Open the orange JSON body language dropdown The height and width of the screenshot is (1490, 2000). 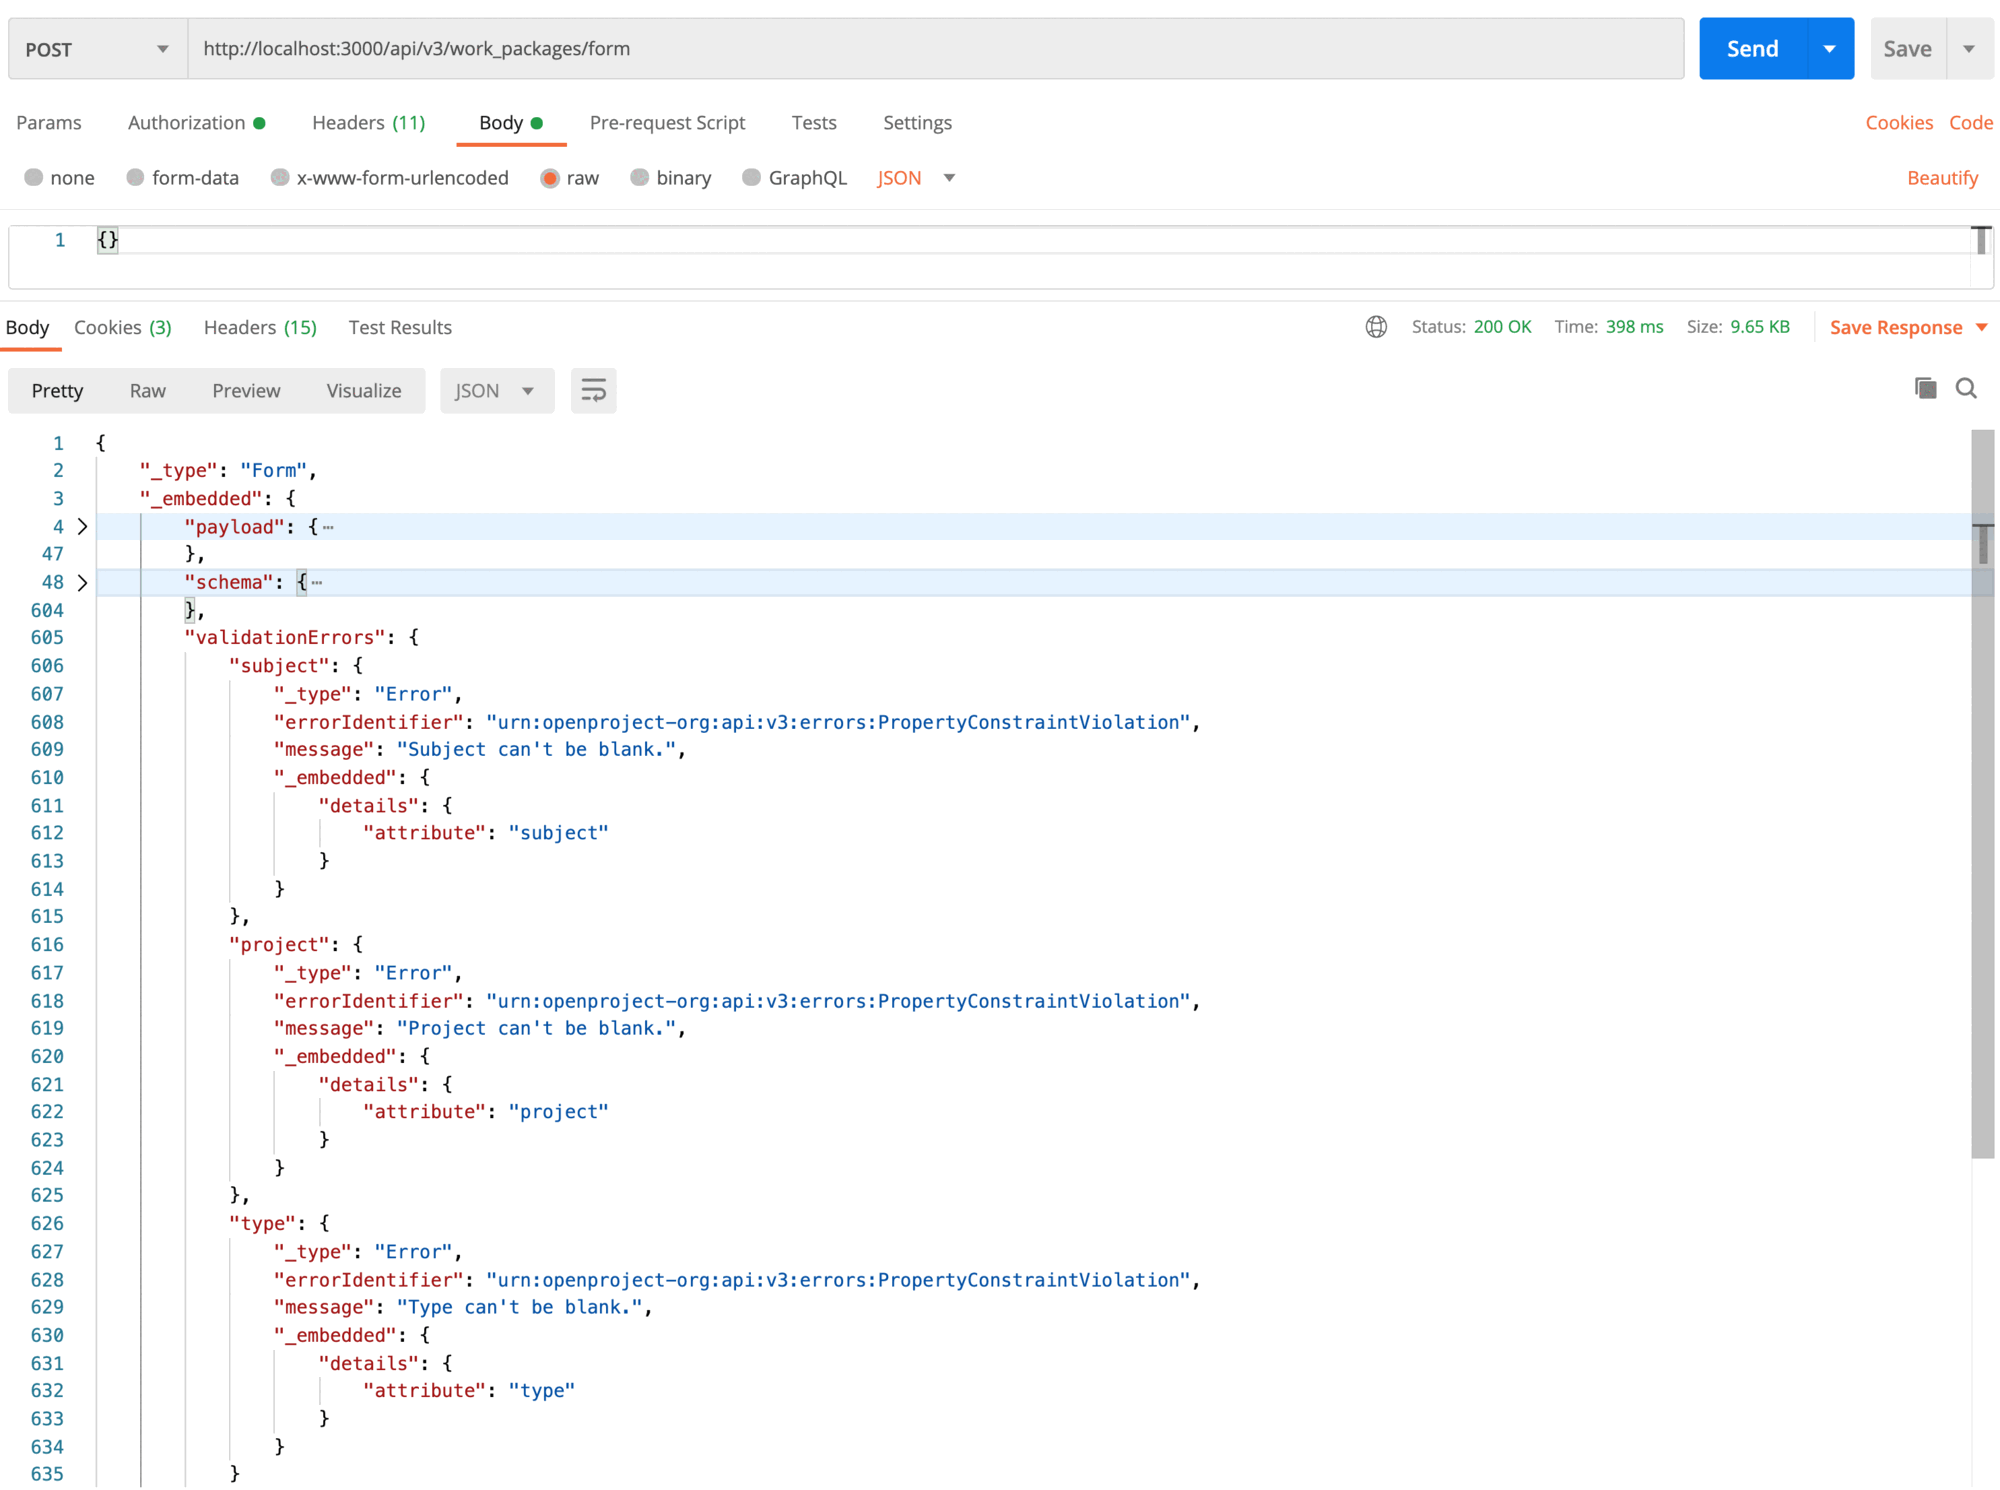click(x=914, y=177)
